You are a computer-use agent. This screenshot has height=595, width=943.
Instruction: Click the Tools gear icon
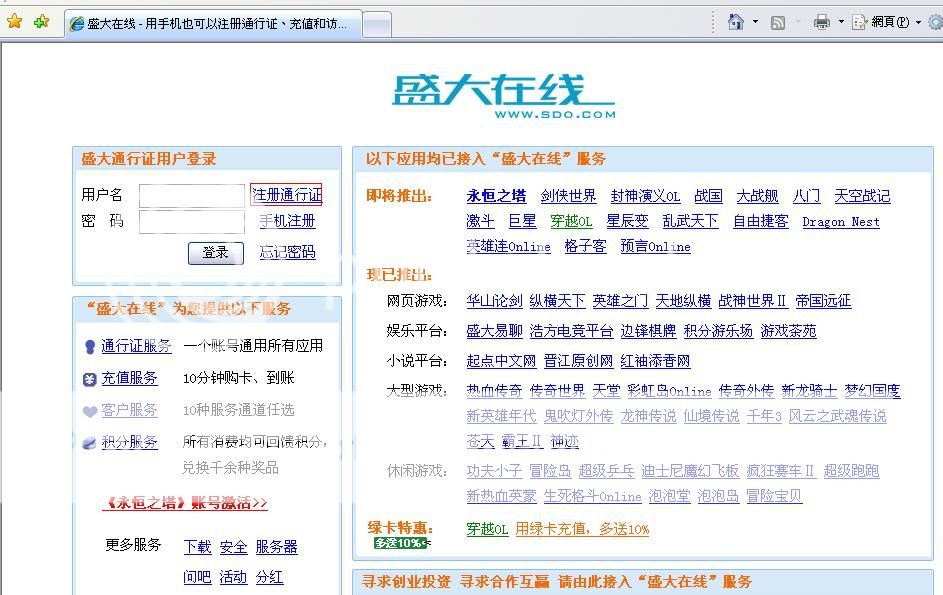click(935, 22)
